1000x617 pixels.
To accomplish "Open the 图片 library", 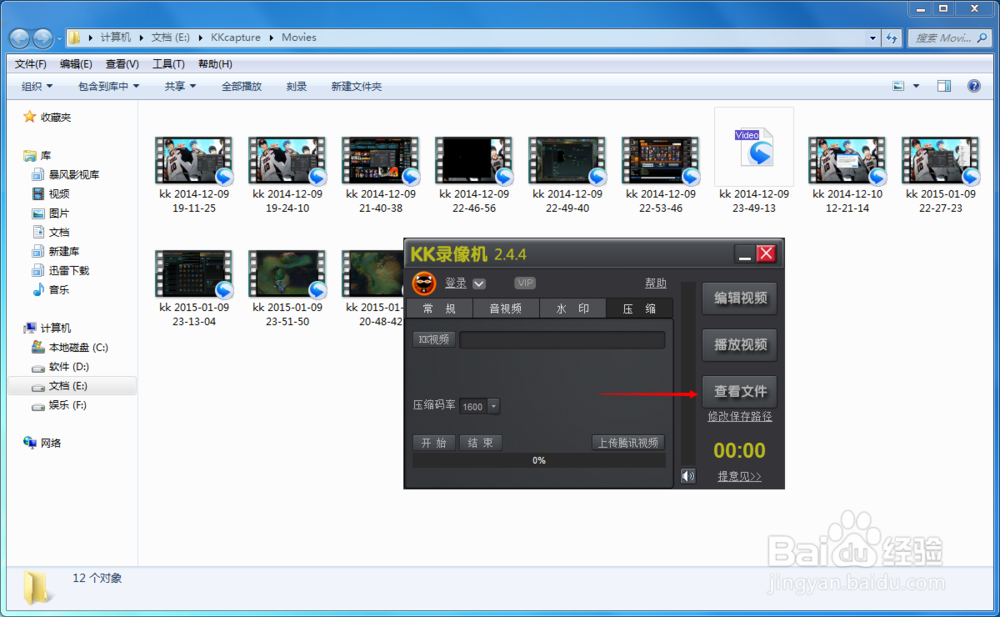I will click(x=50, y=213).
